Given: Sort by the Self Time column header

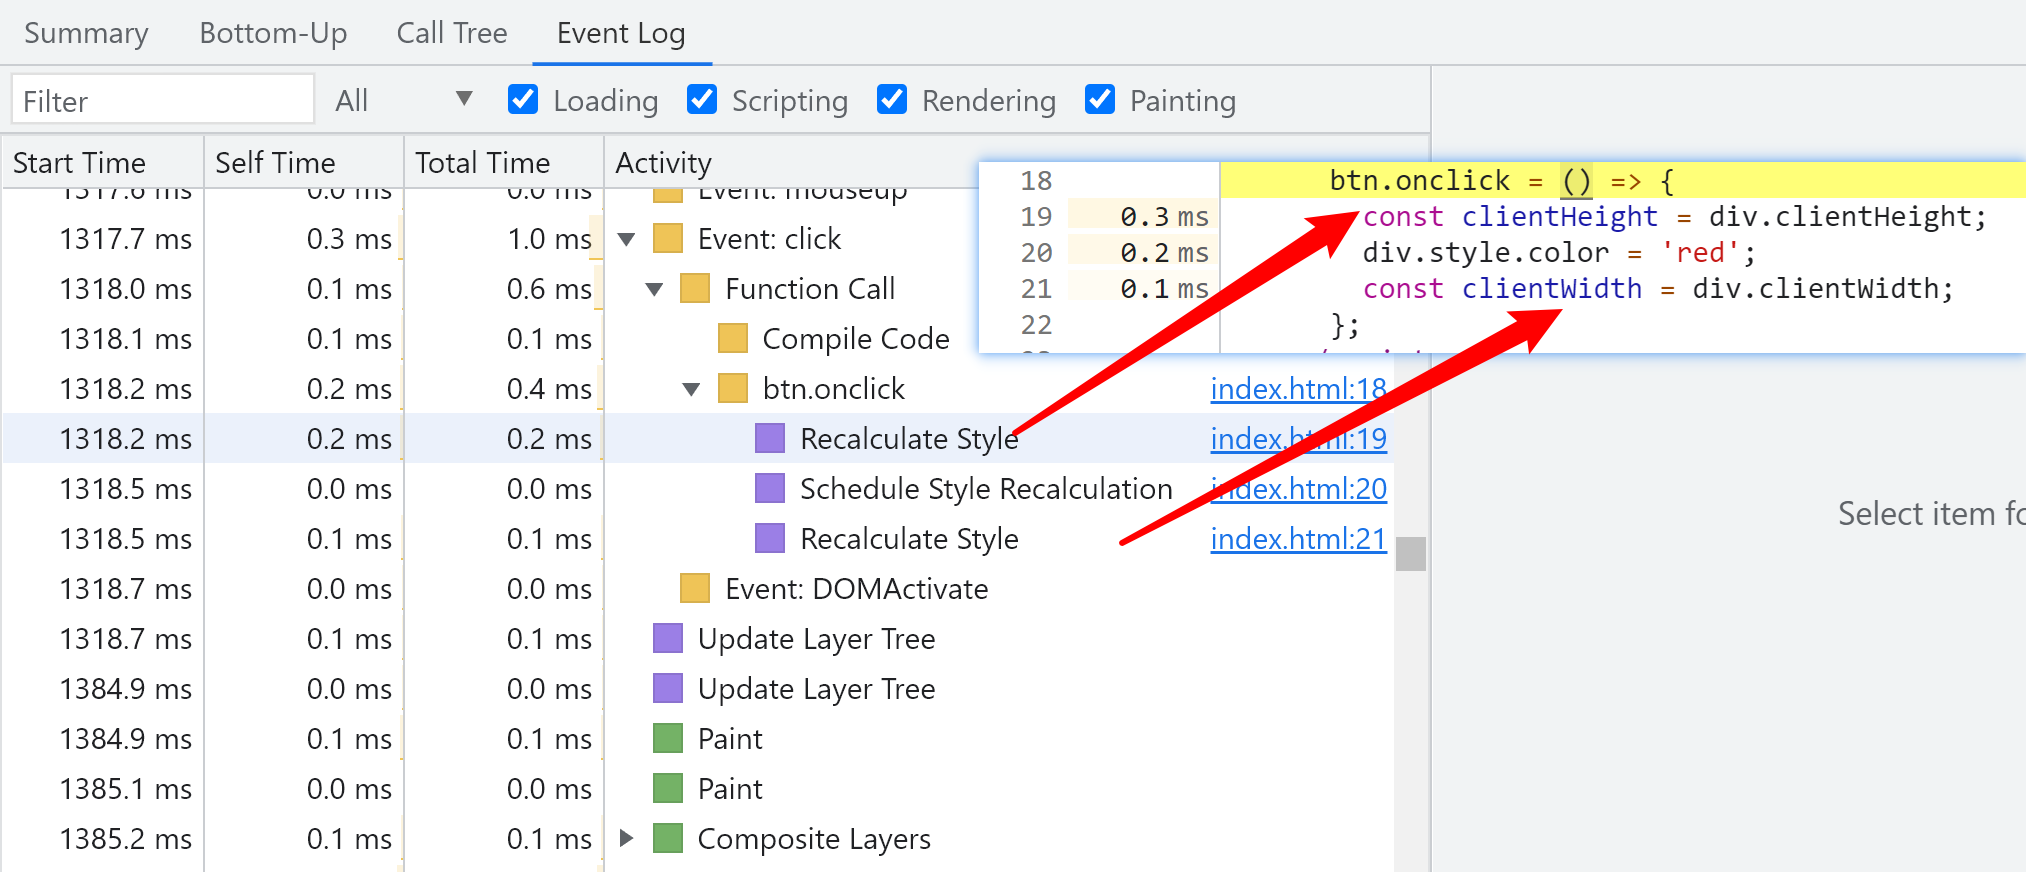Looking at the screenshot, I should [304, 162].
